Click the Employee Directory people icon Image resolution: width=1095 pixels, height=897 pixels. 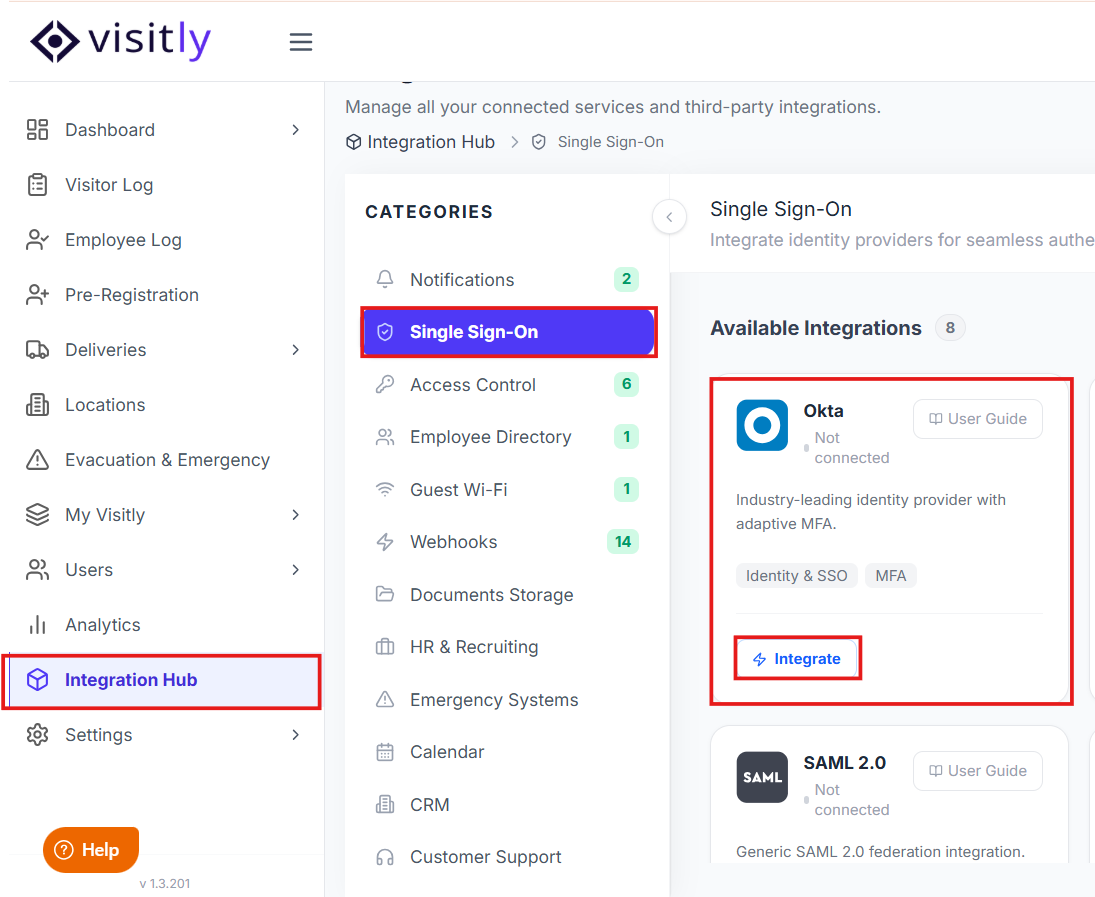[x=385, y=437]
